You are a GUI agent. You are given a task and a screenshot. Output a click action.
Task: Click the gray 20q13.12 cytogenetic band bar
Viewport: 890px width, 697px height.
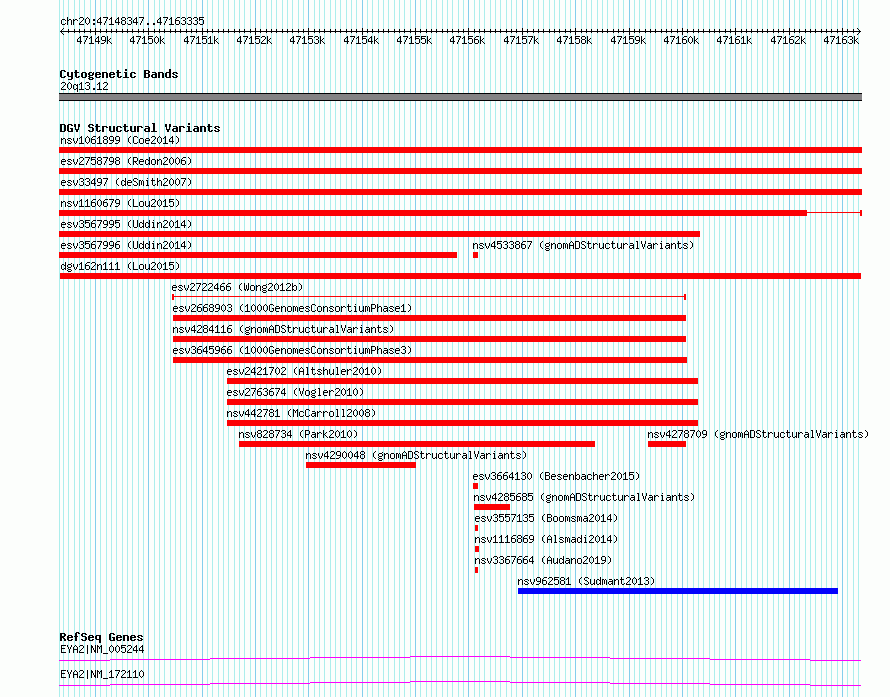click(460, 97)
